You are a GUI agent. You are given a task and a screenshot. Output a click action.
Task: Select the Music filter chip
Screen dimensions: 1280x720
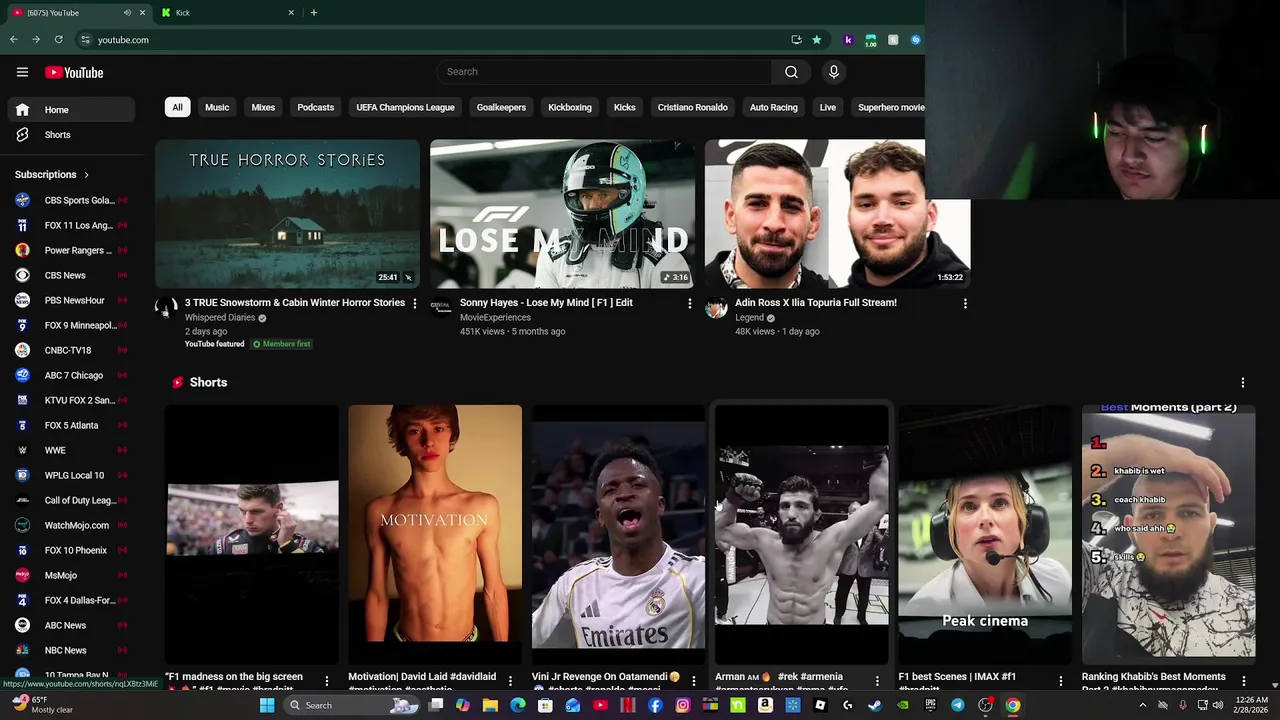pos(217,107)
